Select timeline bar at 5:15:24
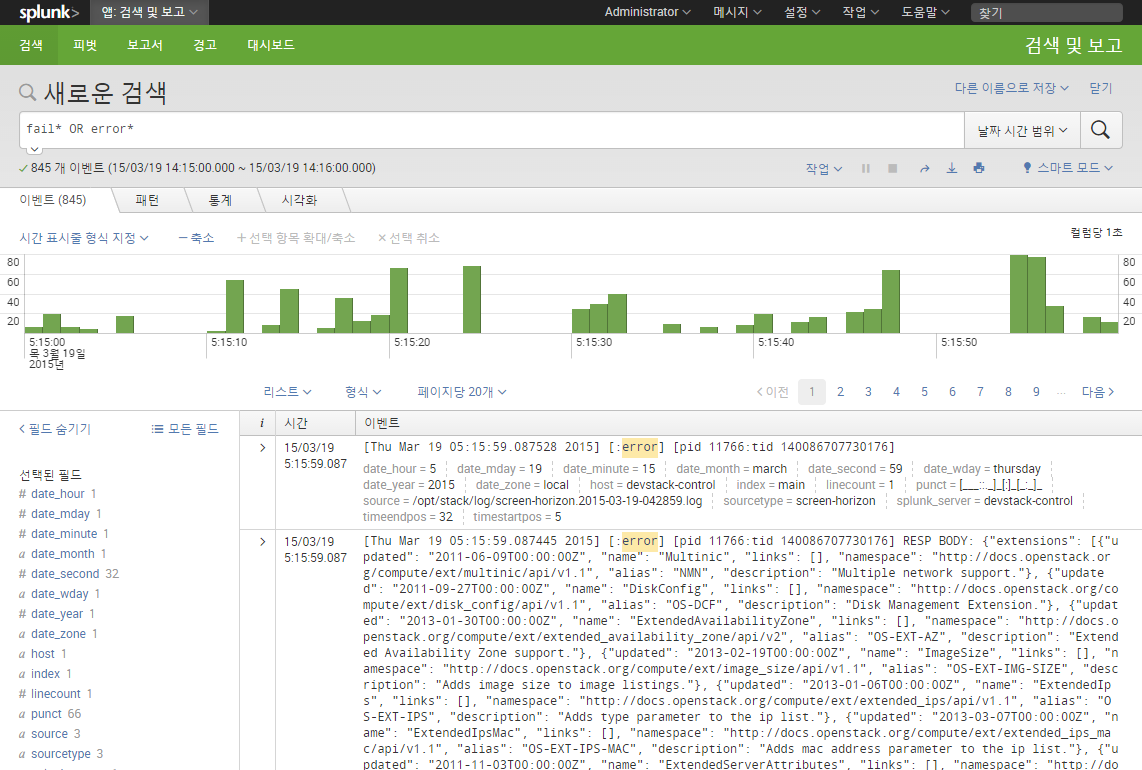 pos(471,299)
